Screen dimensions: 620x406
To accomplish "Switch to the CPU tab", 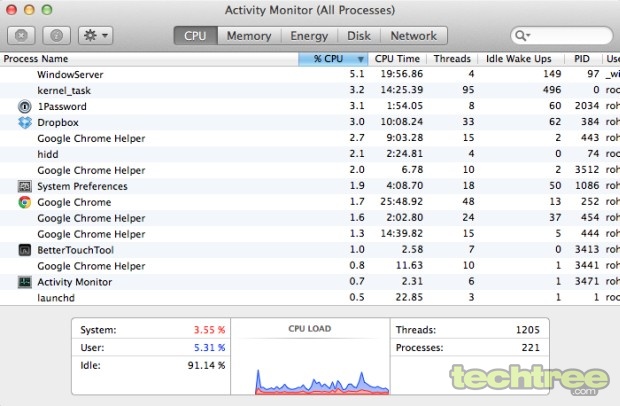I will (195, 36).
